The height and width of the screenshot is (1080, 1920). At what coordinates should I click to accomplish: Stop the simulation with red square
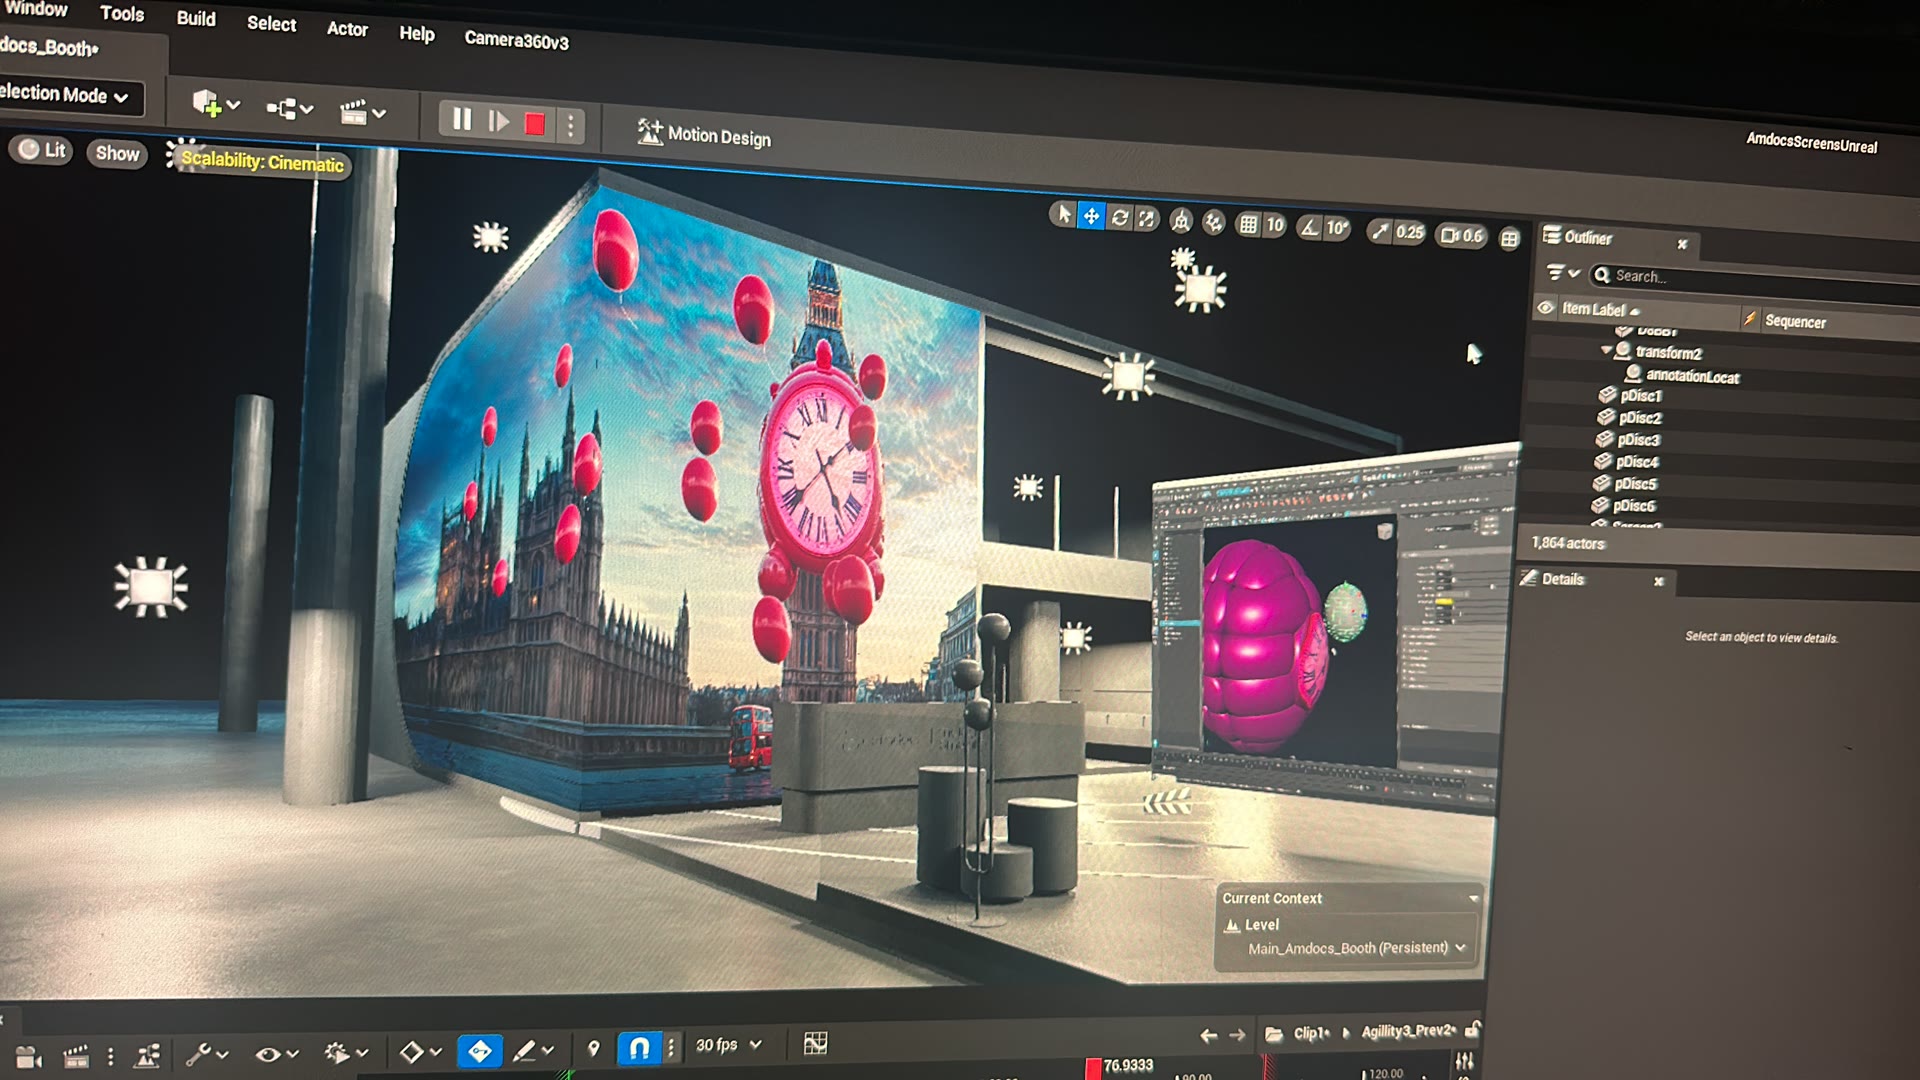coord(535,124)
